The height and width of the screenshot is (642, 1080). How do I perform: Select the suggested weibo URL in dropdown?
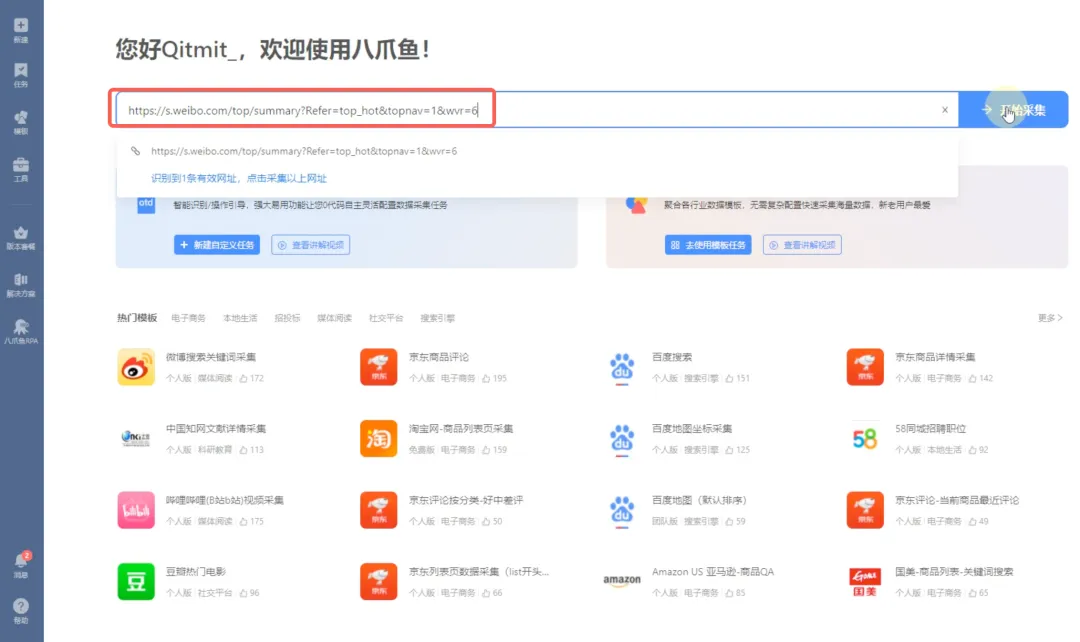click(x=304, y=151)
